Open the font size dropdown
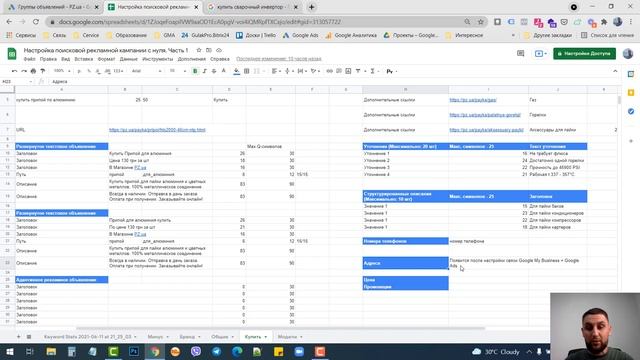Viewport: 640px width, 360px height. 178,71
